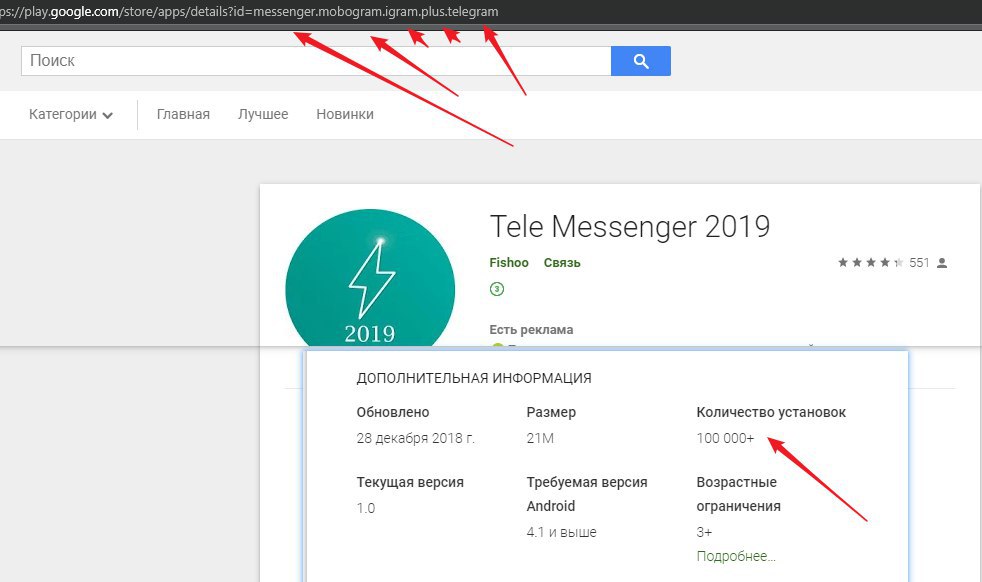This screenshot has height=582, width=982.
Task: Expand the Категории dropdown
Action: point(71,115)
